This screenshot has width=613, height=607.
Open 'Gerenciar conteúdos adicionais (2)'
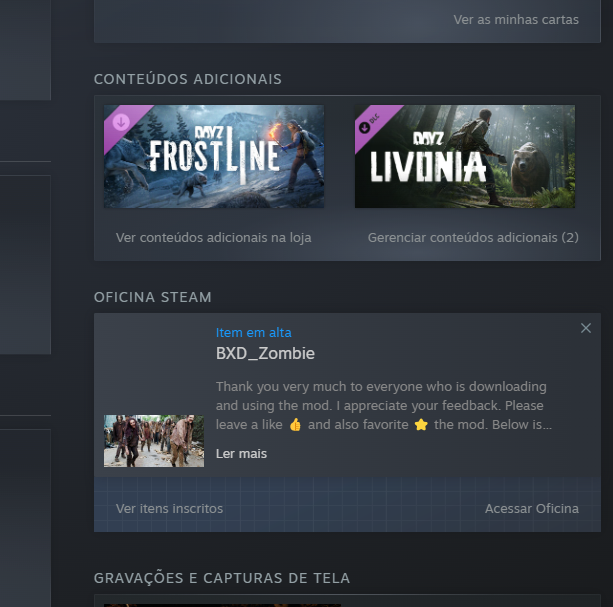point(473,238)
